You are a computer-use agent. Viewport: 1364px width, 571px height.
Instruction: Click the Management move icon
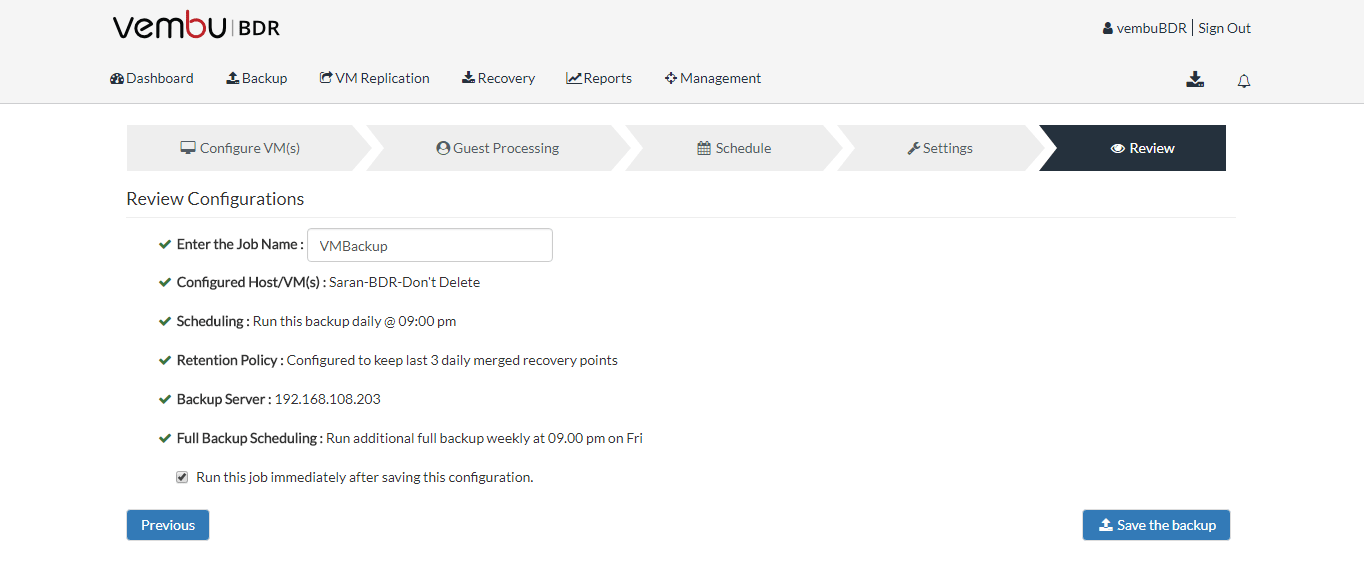click(x=671, y=78)
